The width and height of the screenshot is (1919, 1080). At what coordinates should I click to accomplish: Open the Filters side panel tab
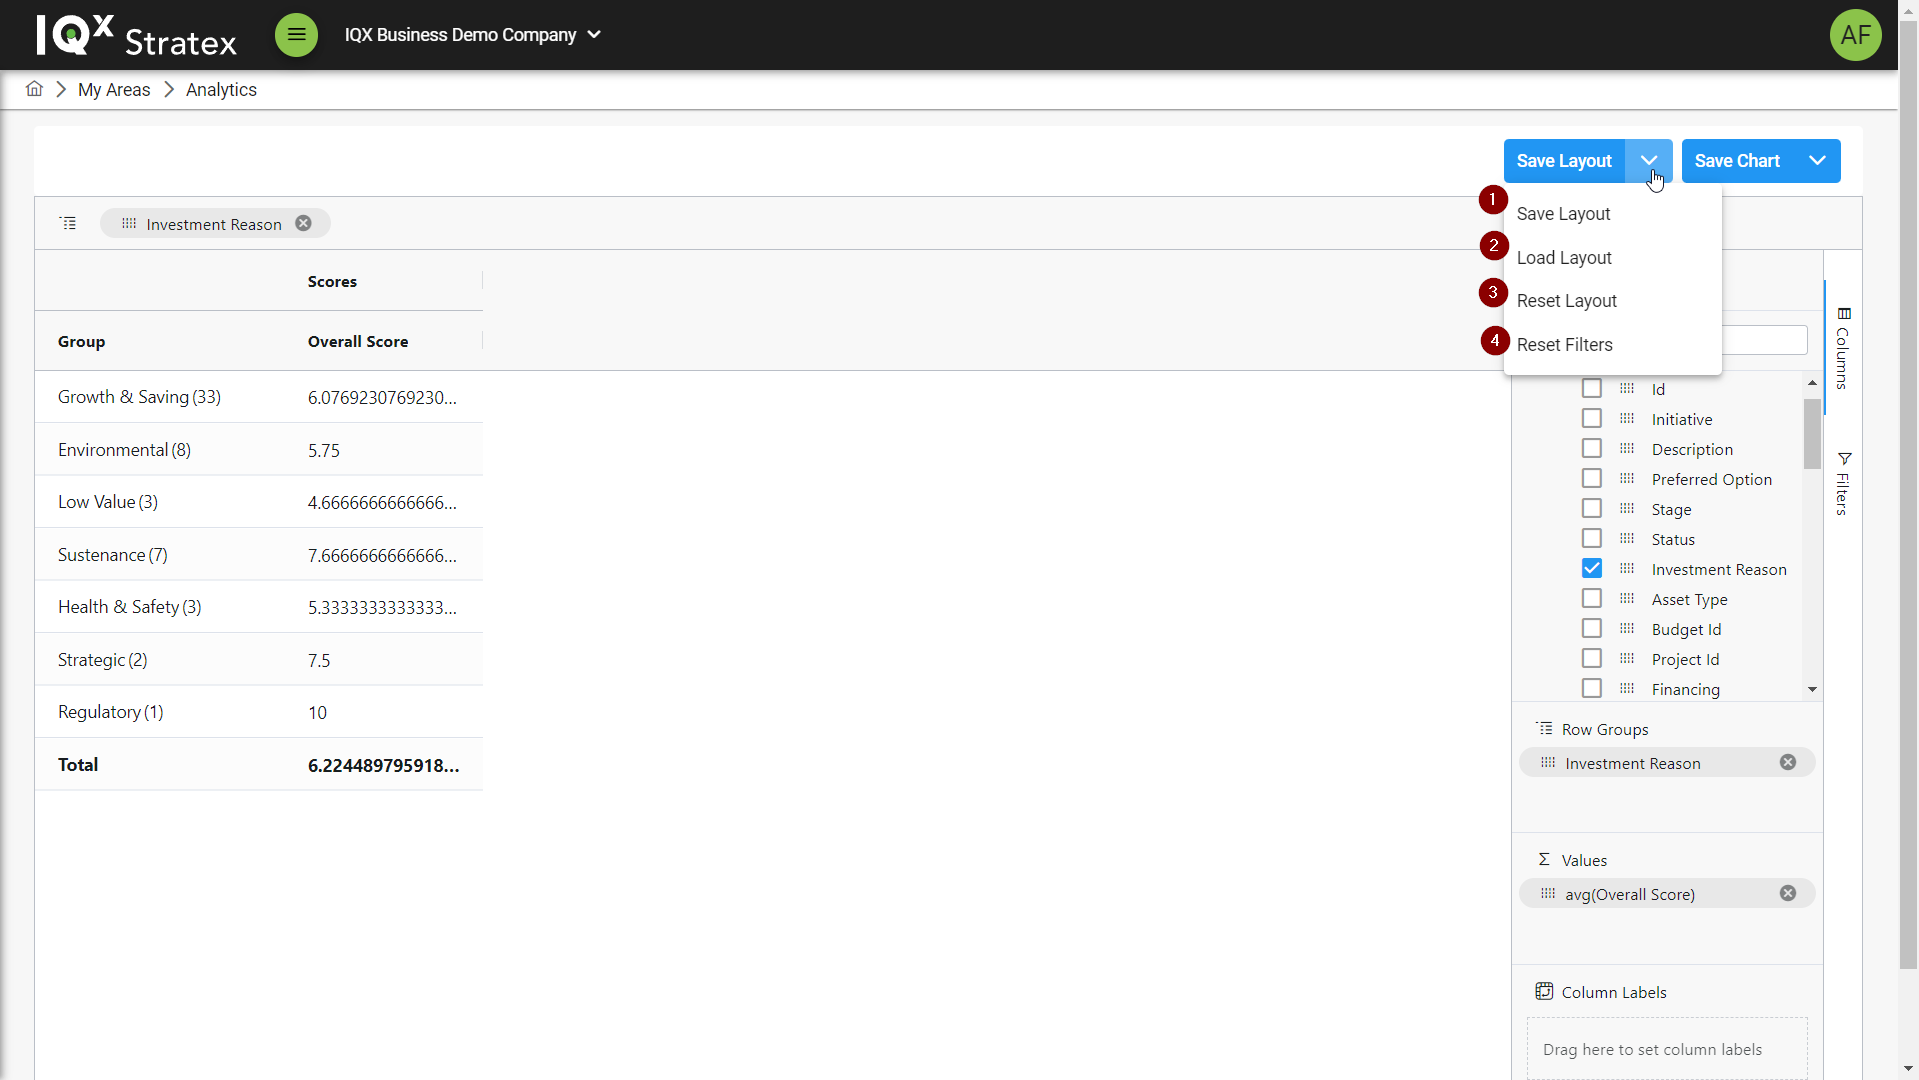pyautogui.click(x=1843, y=484)
